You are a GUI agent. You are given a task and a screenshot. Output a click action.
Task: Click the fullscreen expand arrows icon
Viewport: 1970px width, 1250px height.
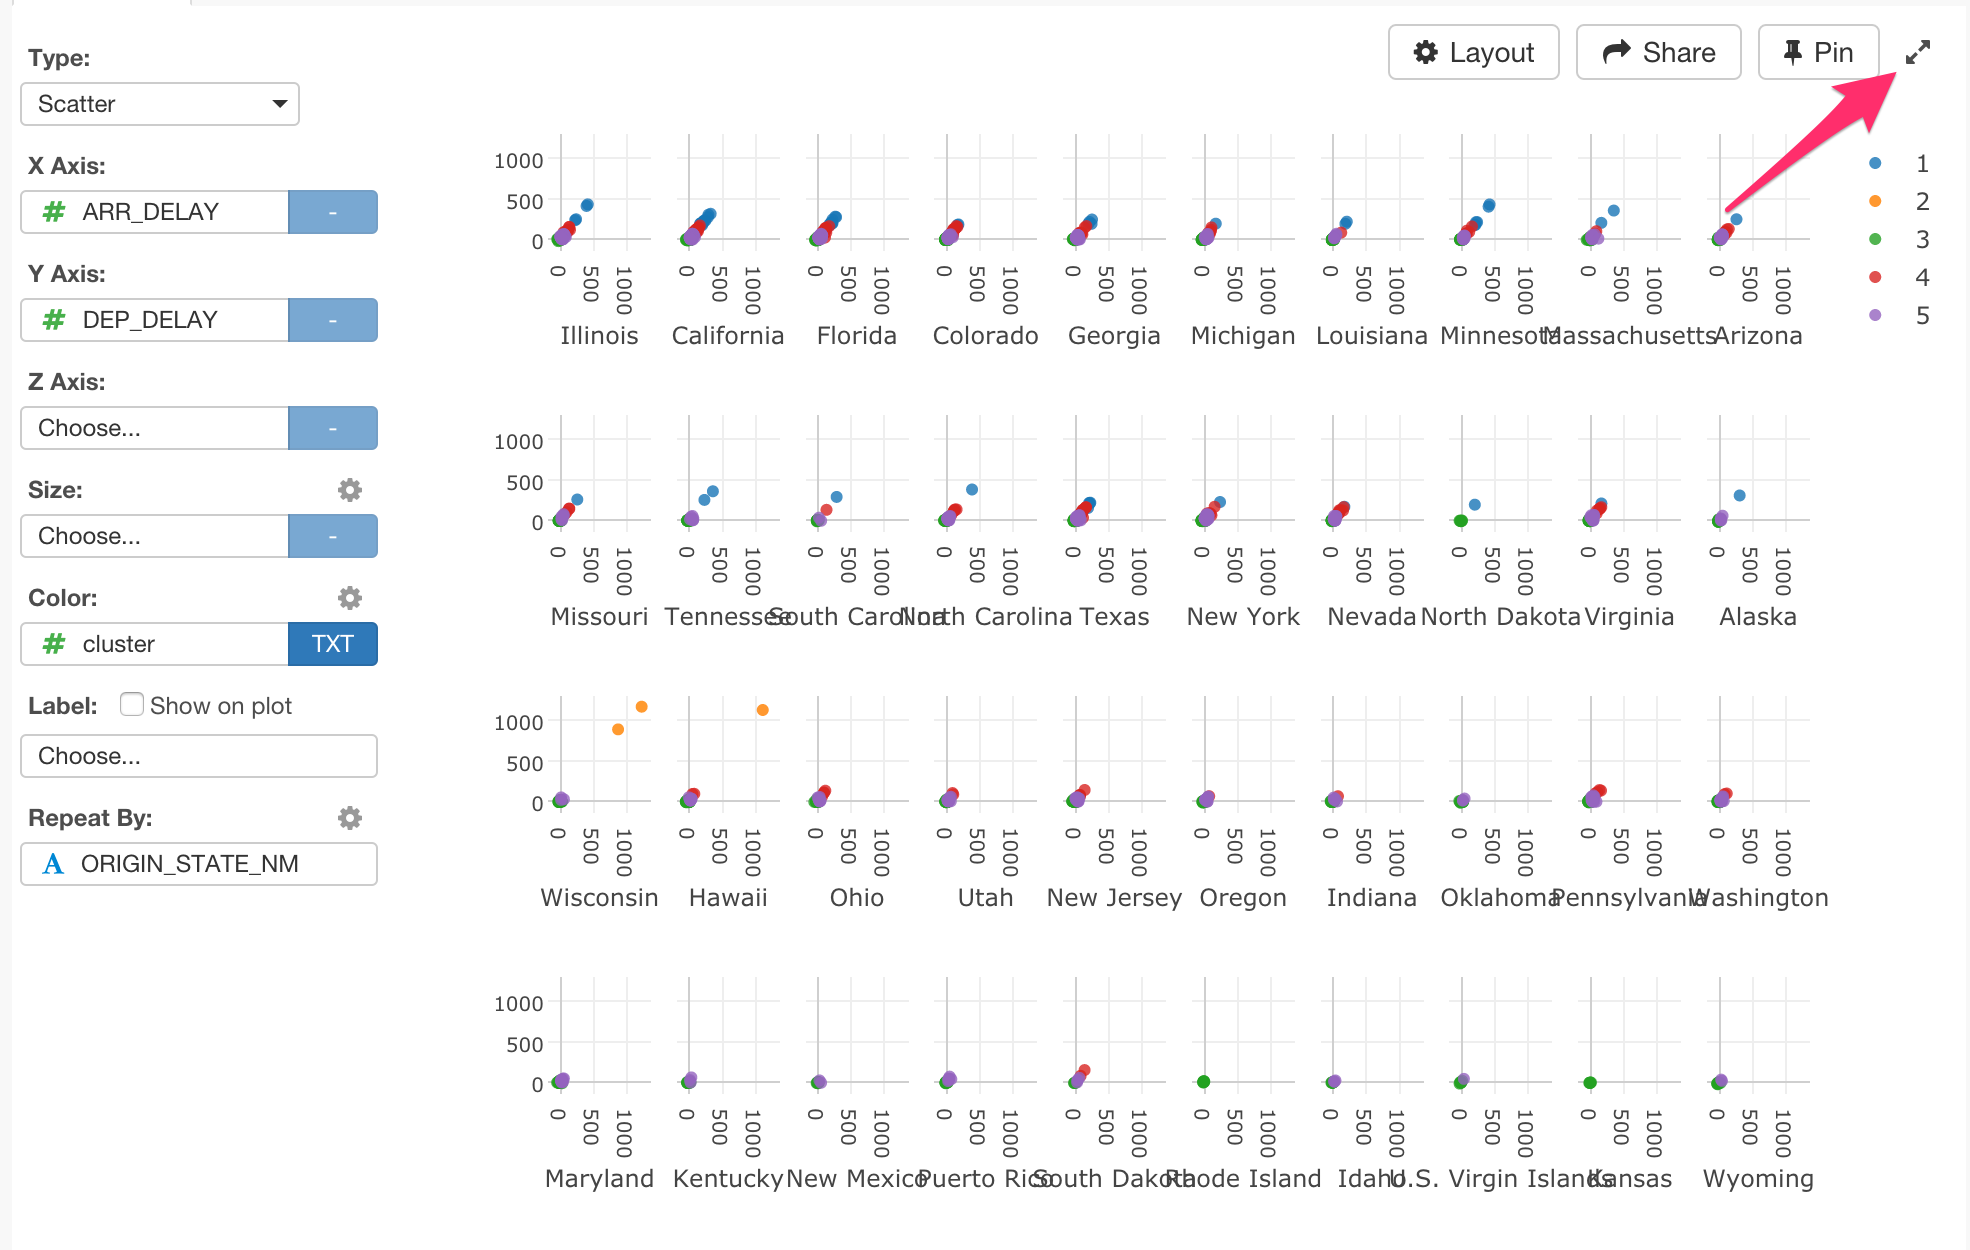tap(1916, 52)
